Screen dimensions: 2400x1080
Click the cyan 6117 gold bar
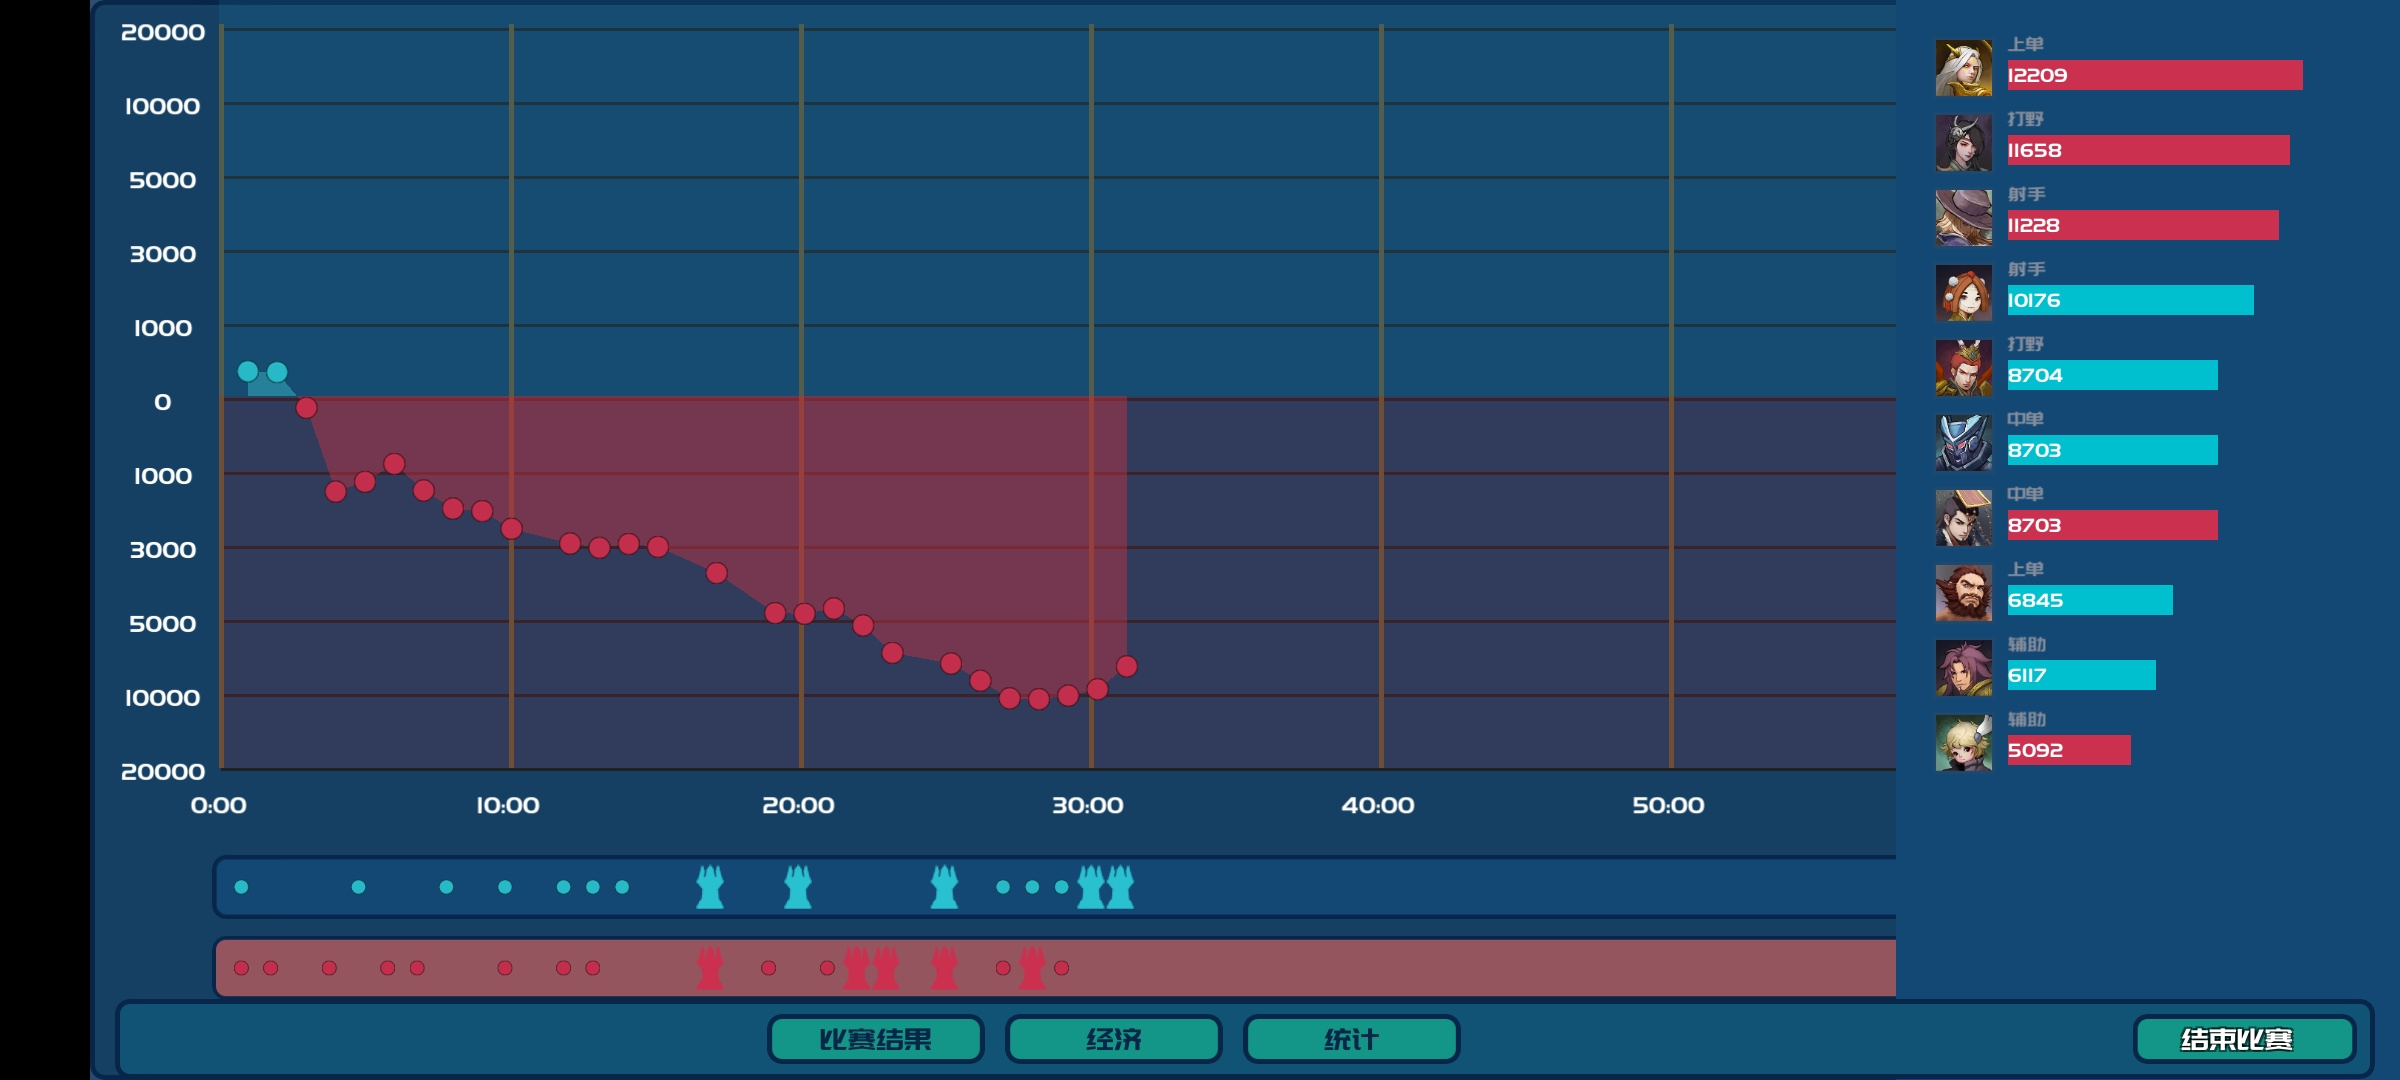(x=2082, y=675)
